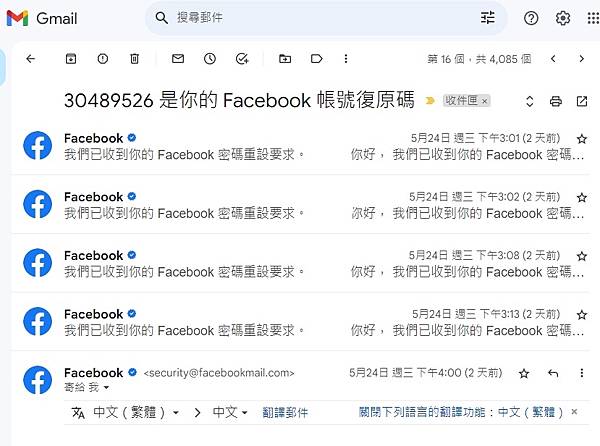Expand or collapse all messages
The height and width of the screenshot is (446, 600).
click(530, 101)
